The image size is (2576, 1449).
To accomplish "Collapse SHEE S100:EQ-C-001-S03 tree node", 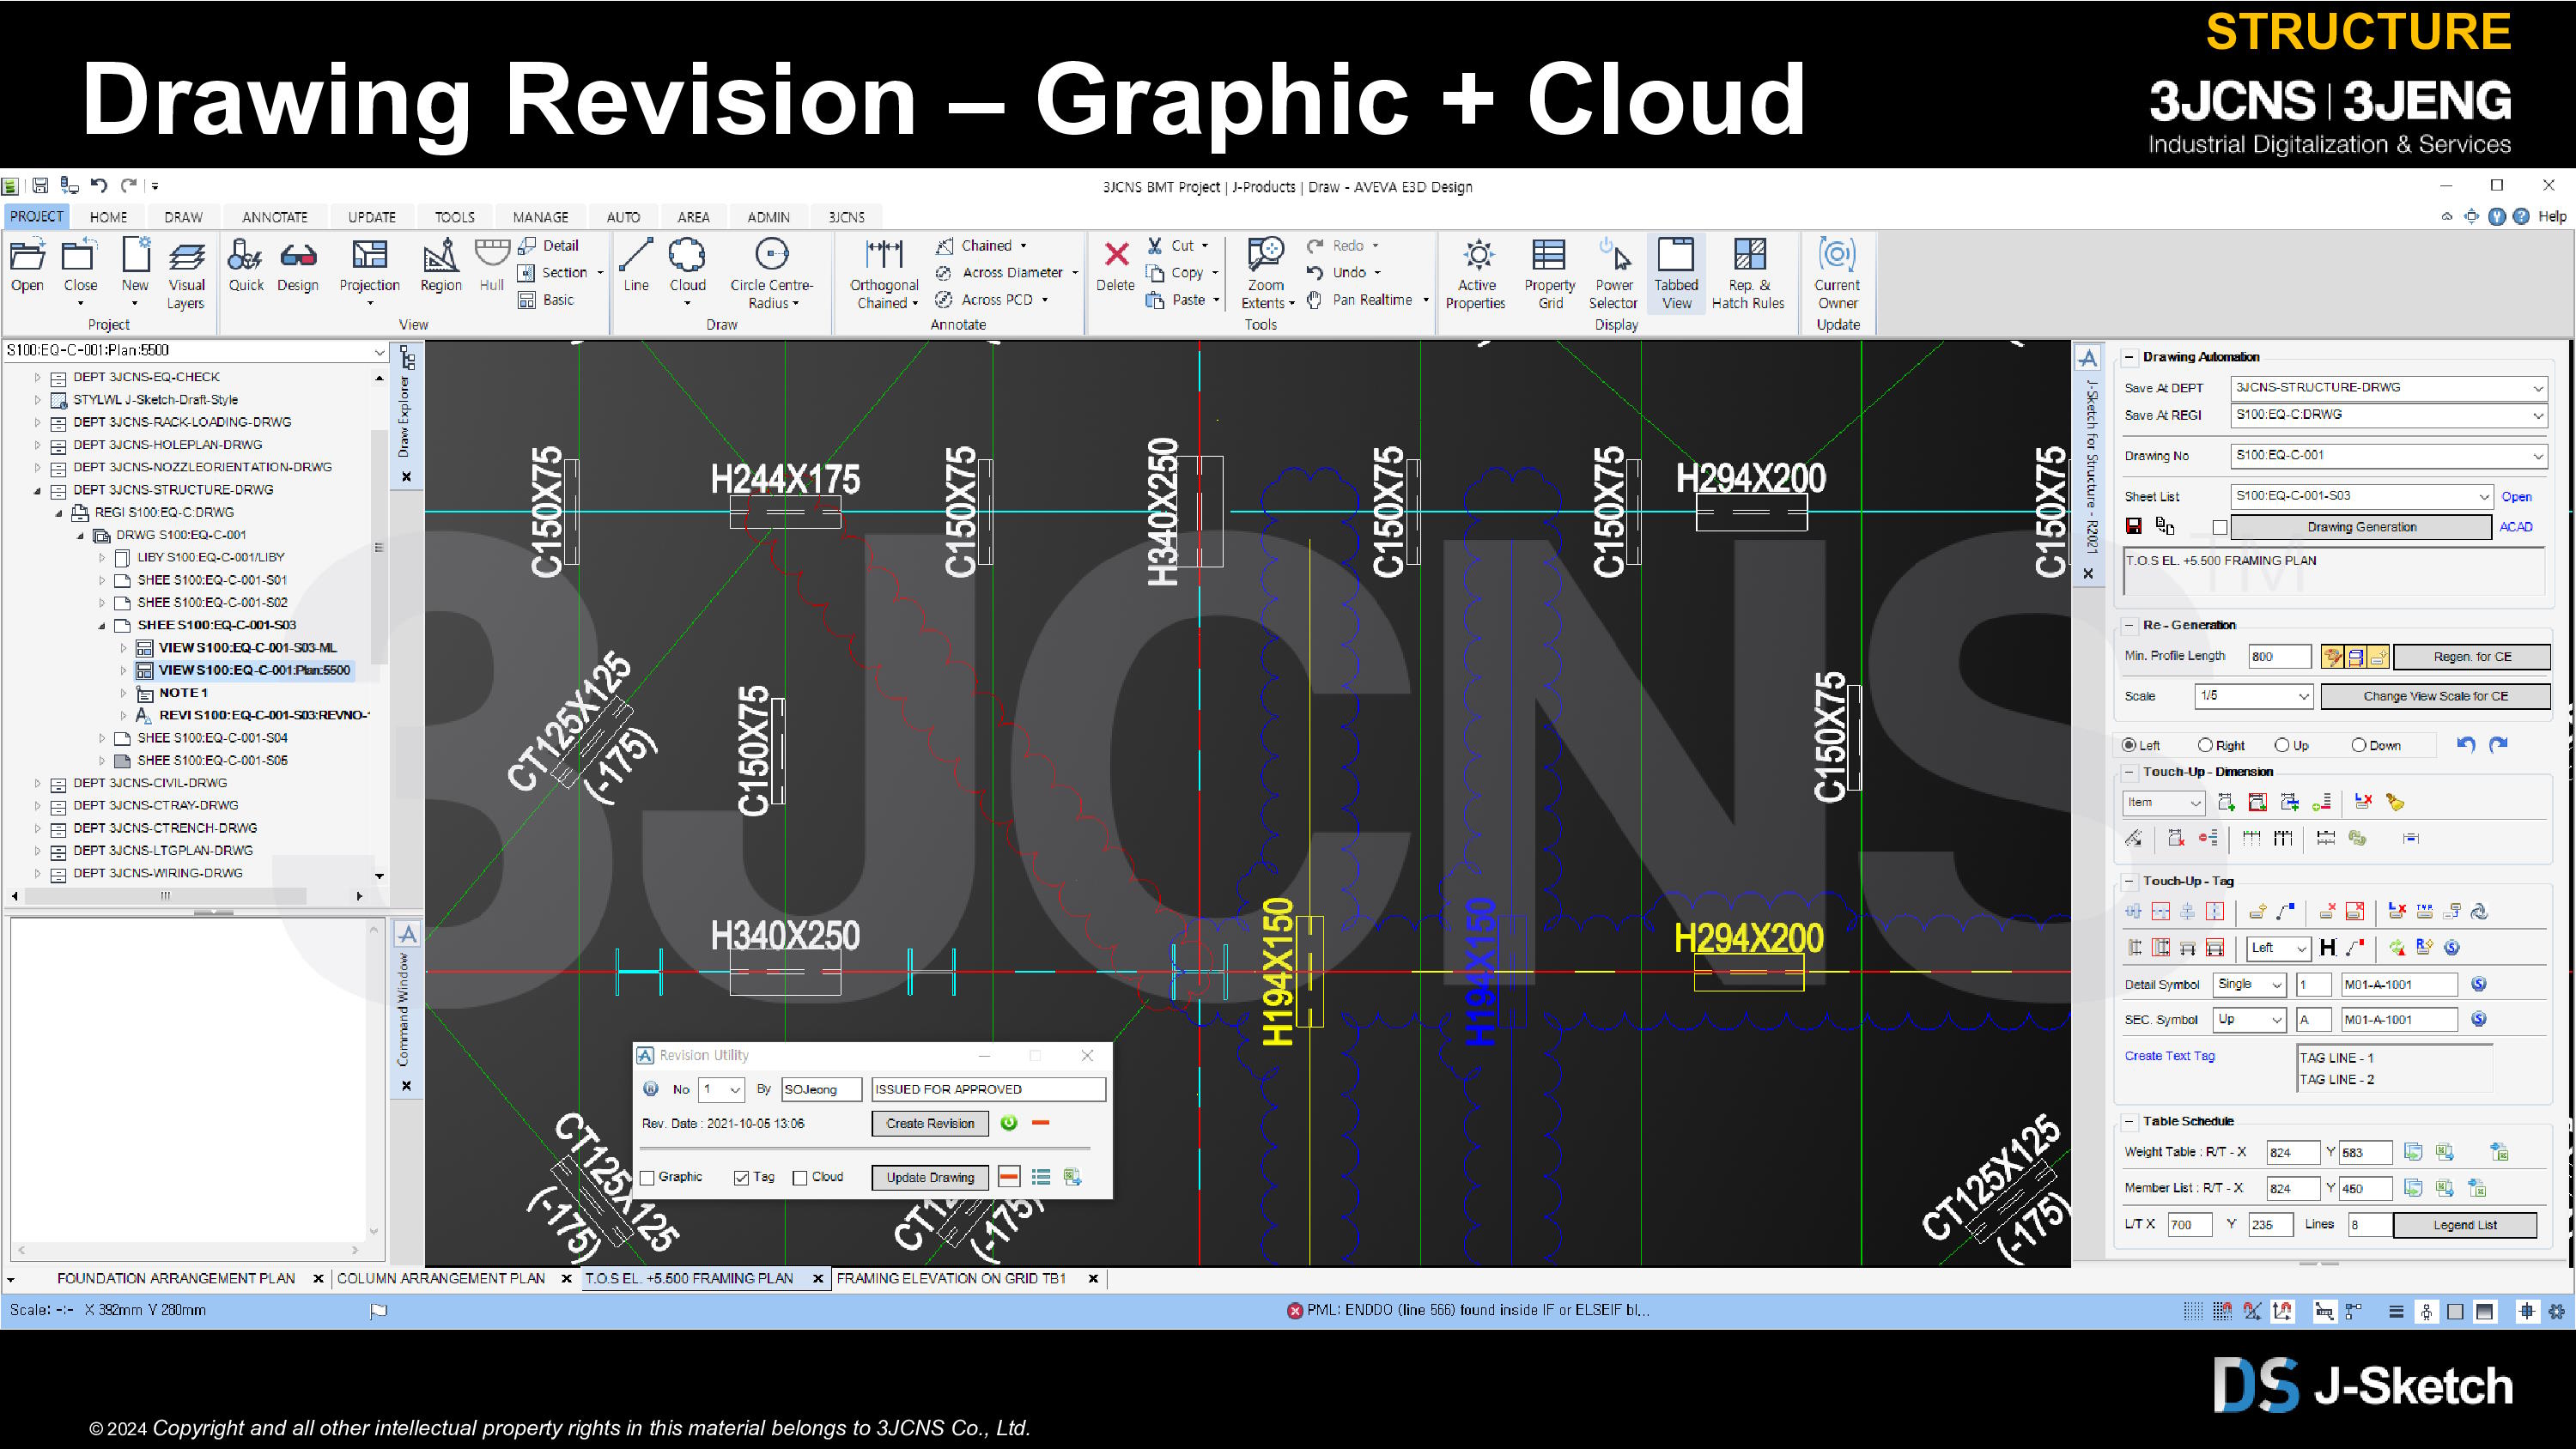I will (102, 625).
